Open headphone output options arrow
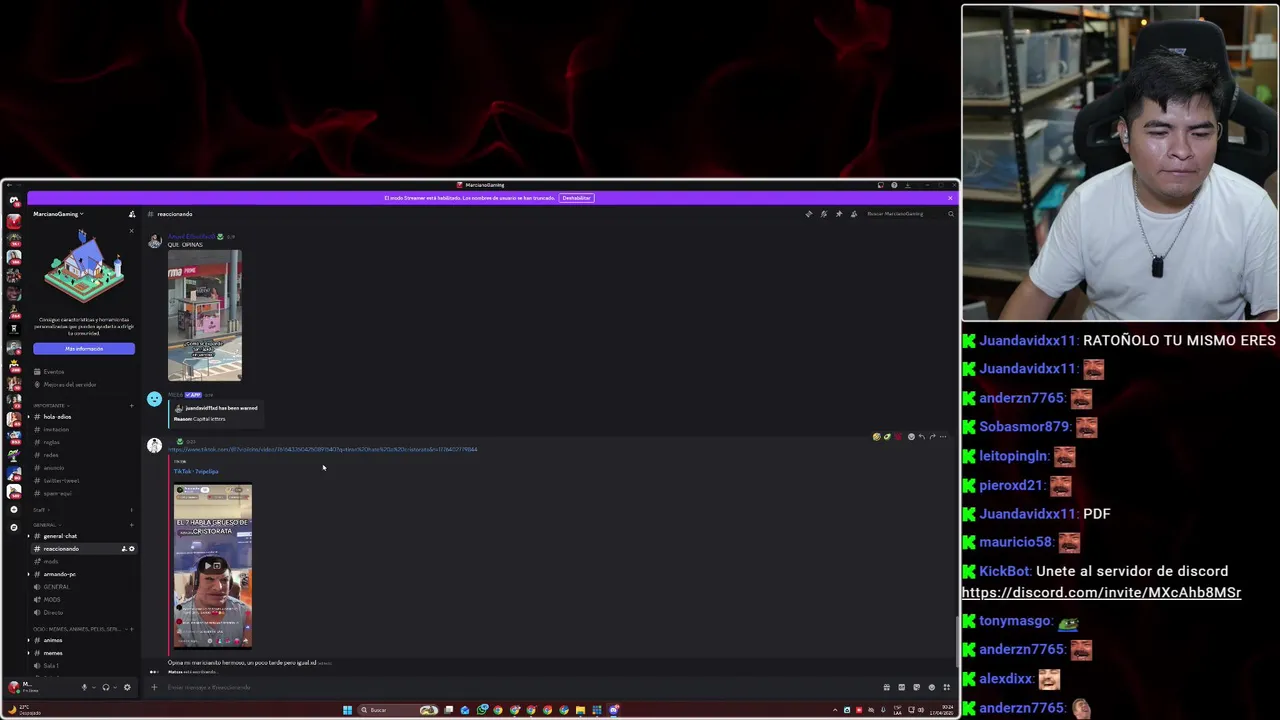Image resolution: width=1280 pixels, height=720 pixels. 115,687
